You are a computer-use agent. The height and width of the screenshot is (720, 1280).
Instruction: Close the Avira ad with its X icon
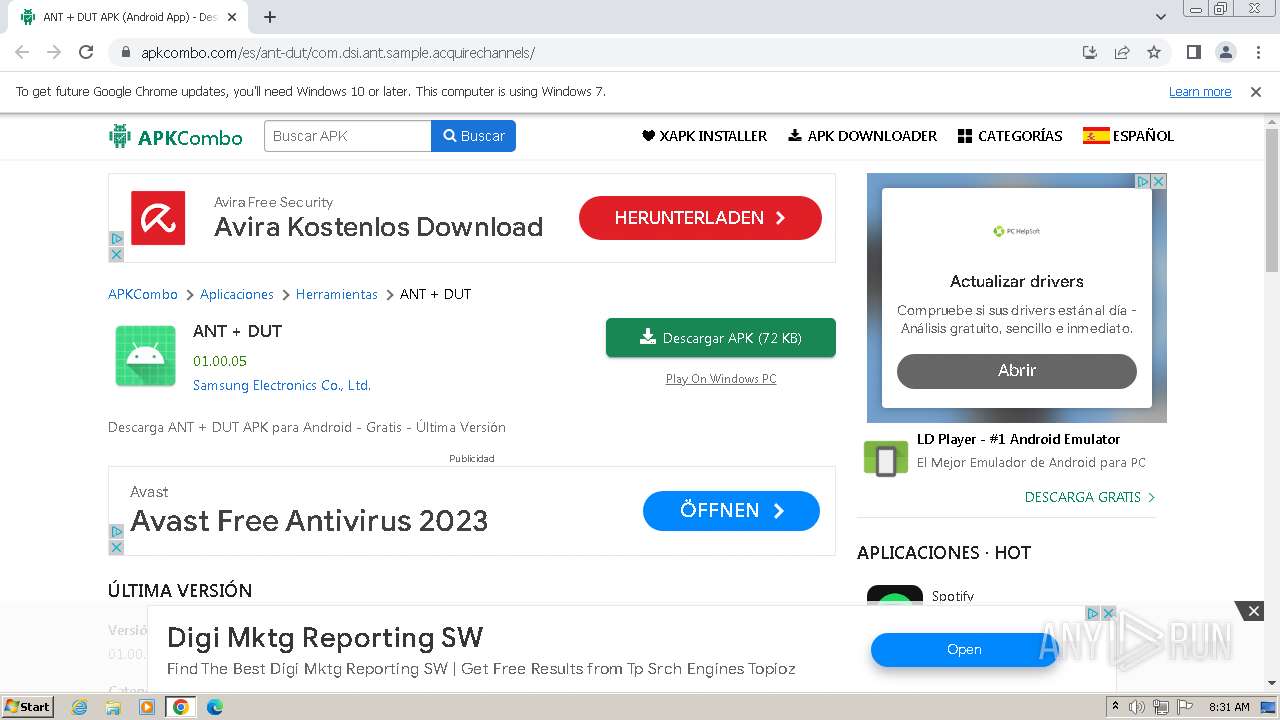(x=116, y=255)
